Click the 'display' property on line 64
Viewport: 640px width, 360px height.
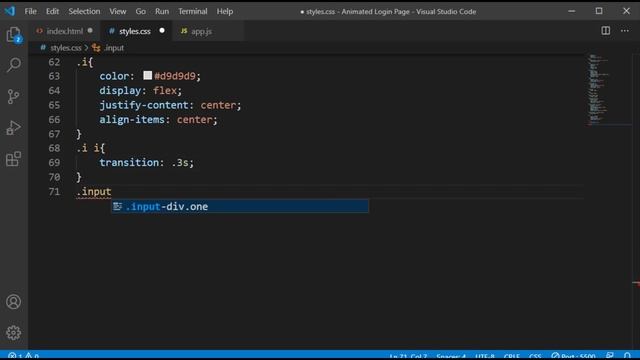tap(120, 91)
